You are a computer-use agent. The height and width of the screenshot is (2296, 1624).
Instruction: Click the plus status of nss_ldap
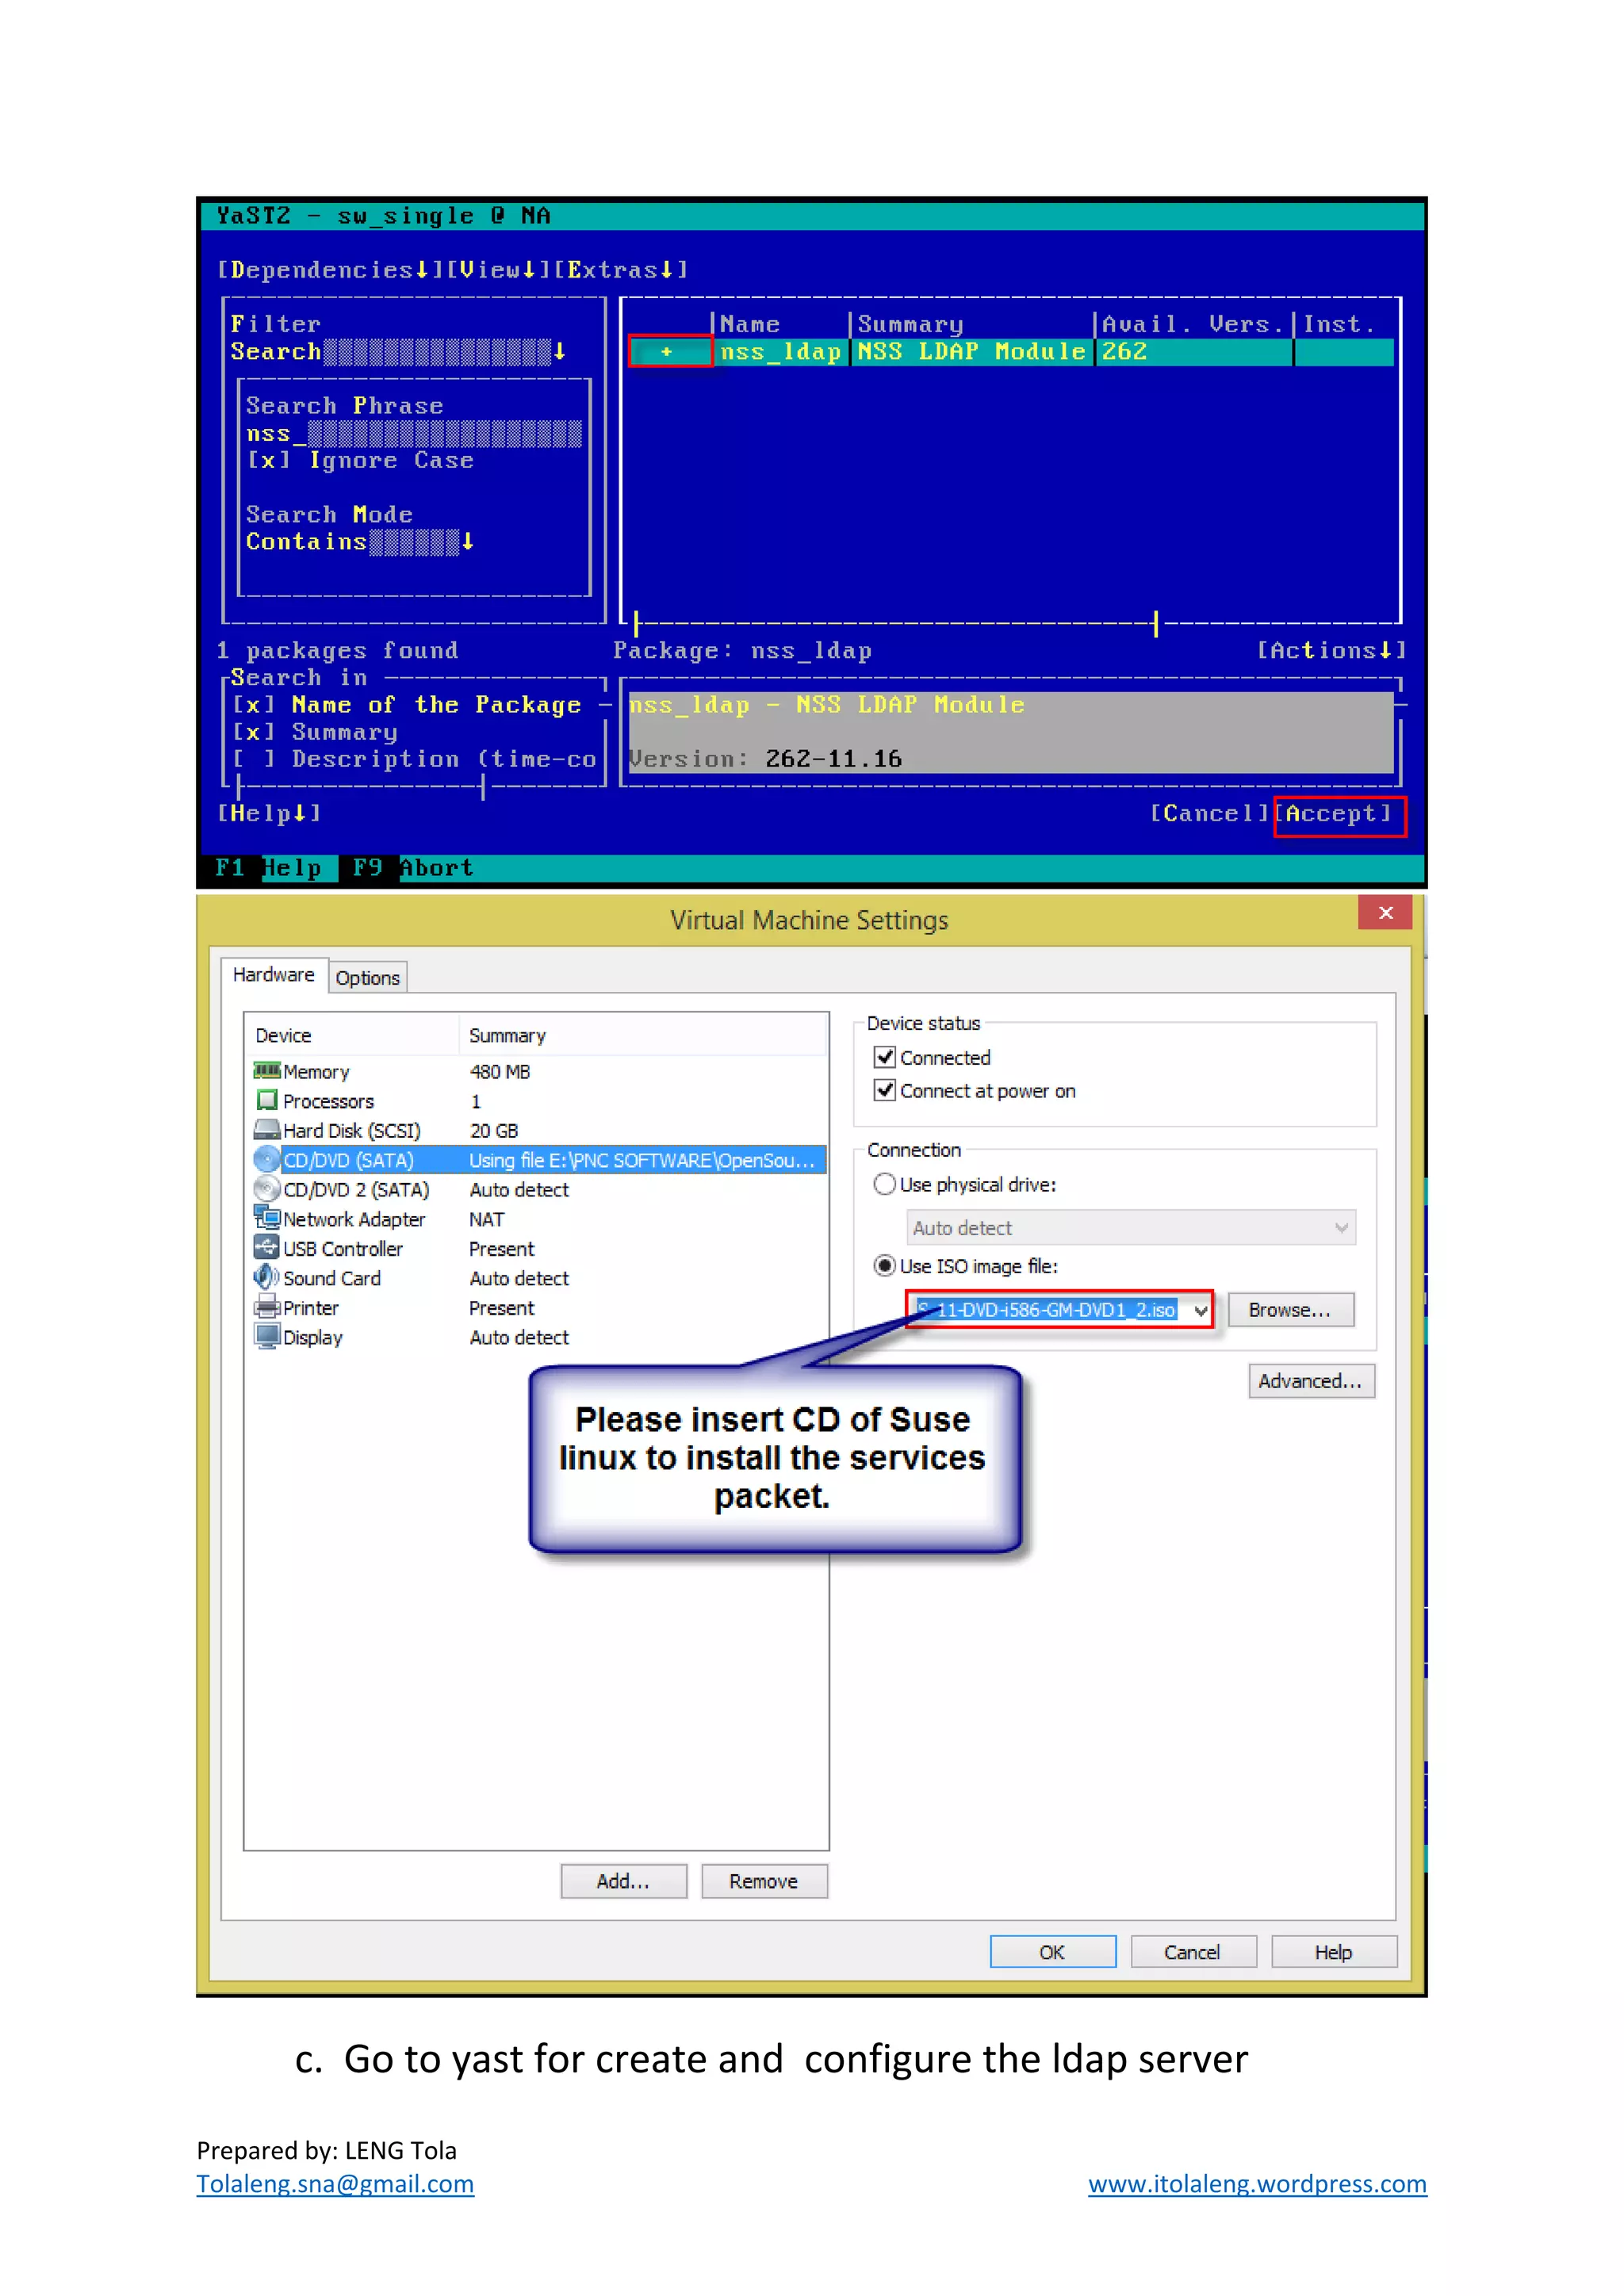(667, 352)
